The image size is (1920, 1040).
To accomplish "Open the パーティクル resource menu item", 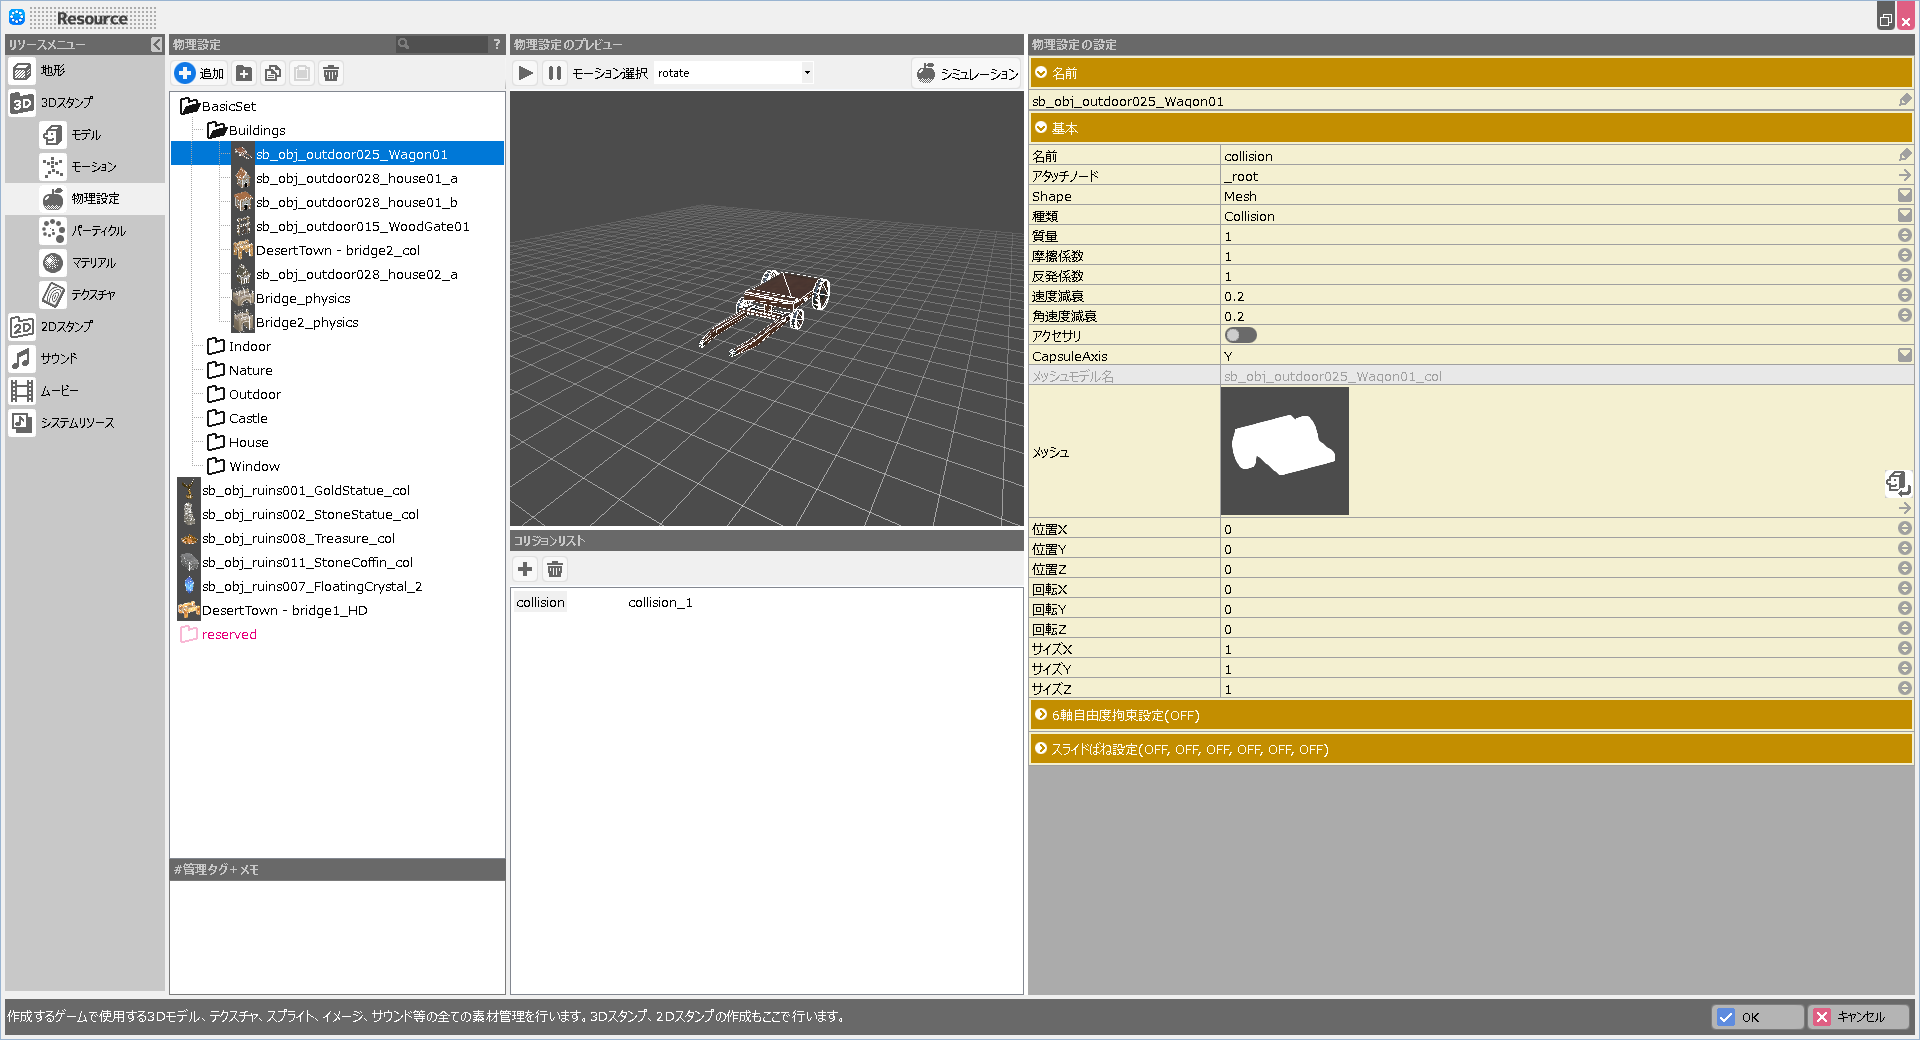I will tap(97, 231).
